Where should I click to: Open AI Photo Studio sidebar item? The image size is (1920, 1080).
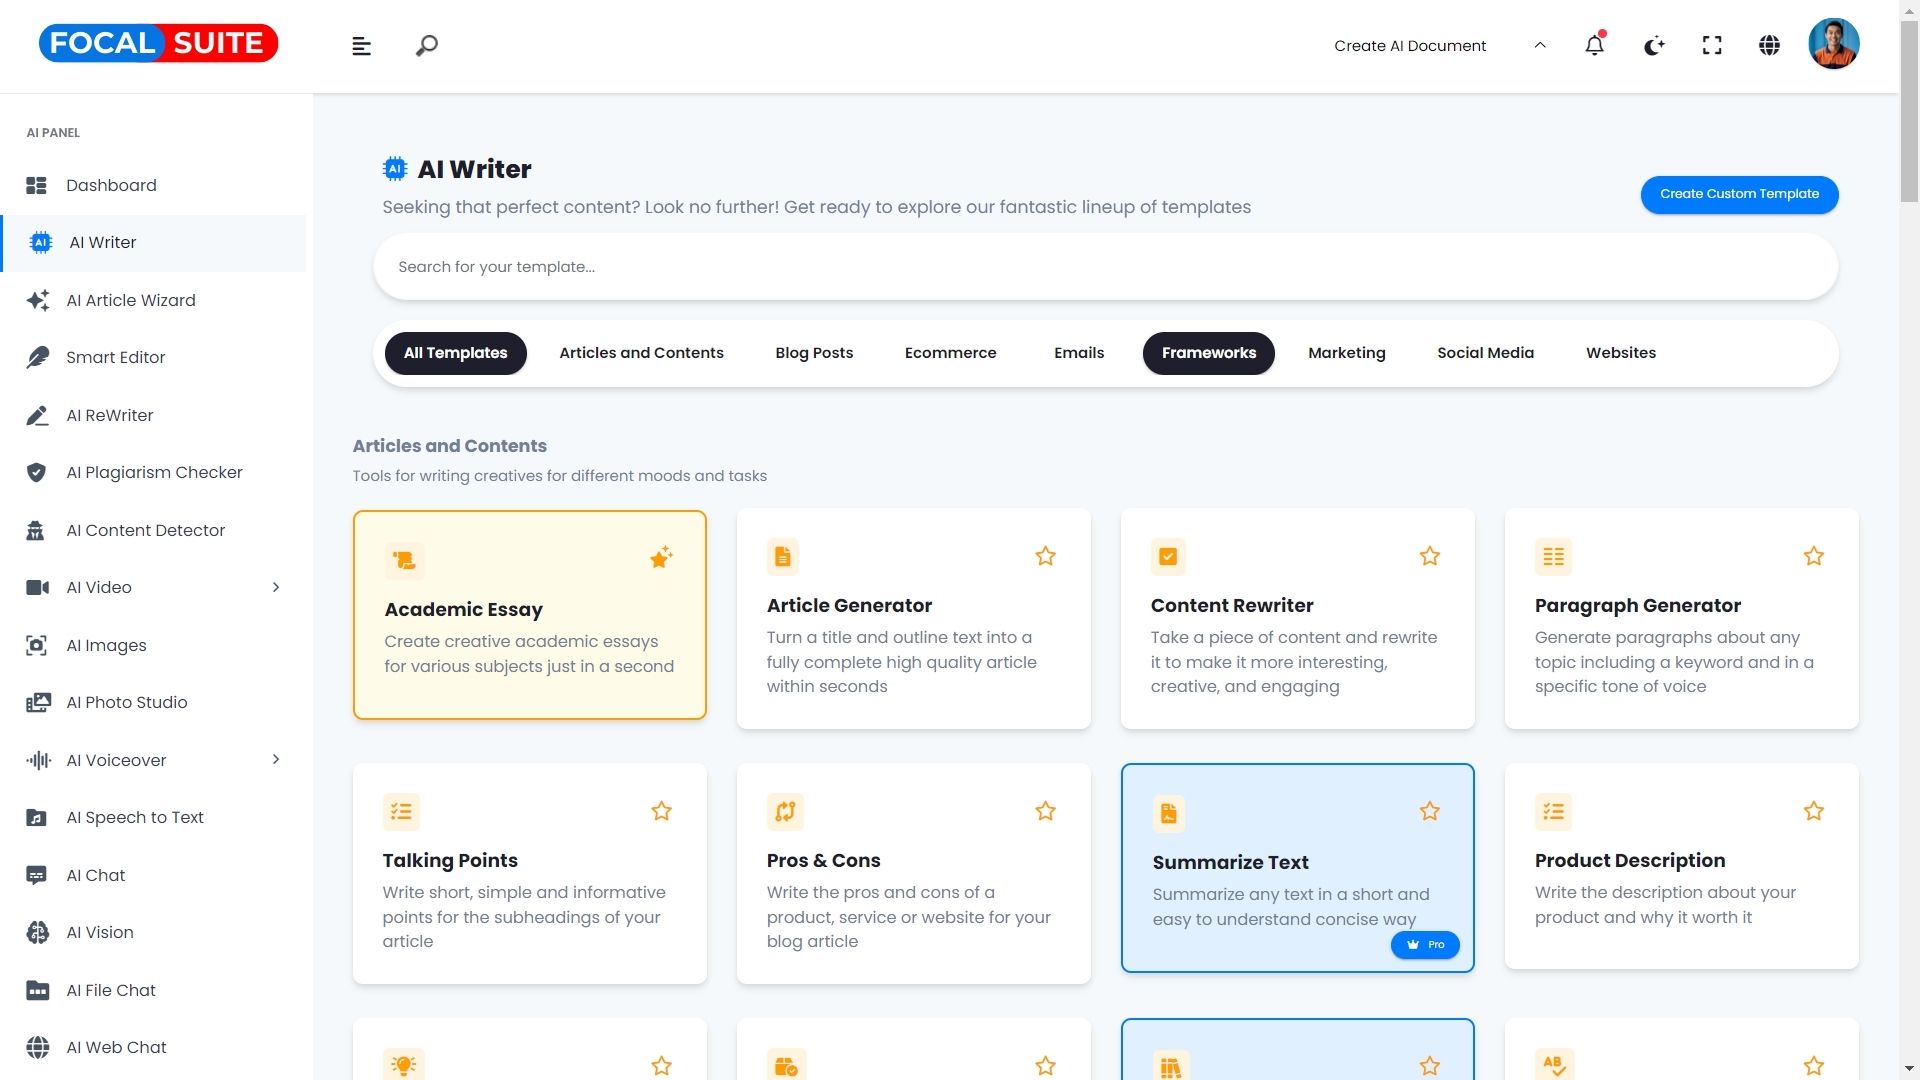[127, 703]
